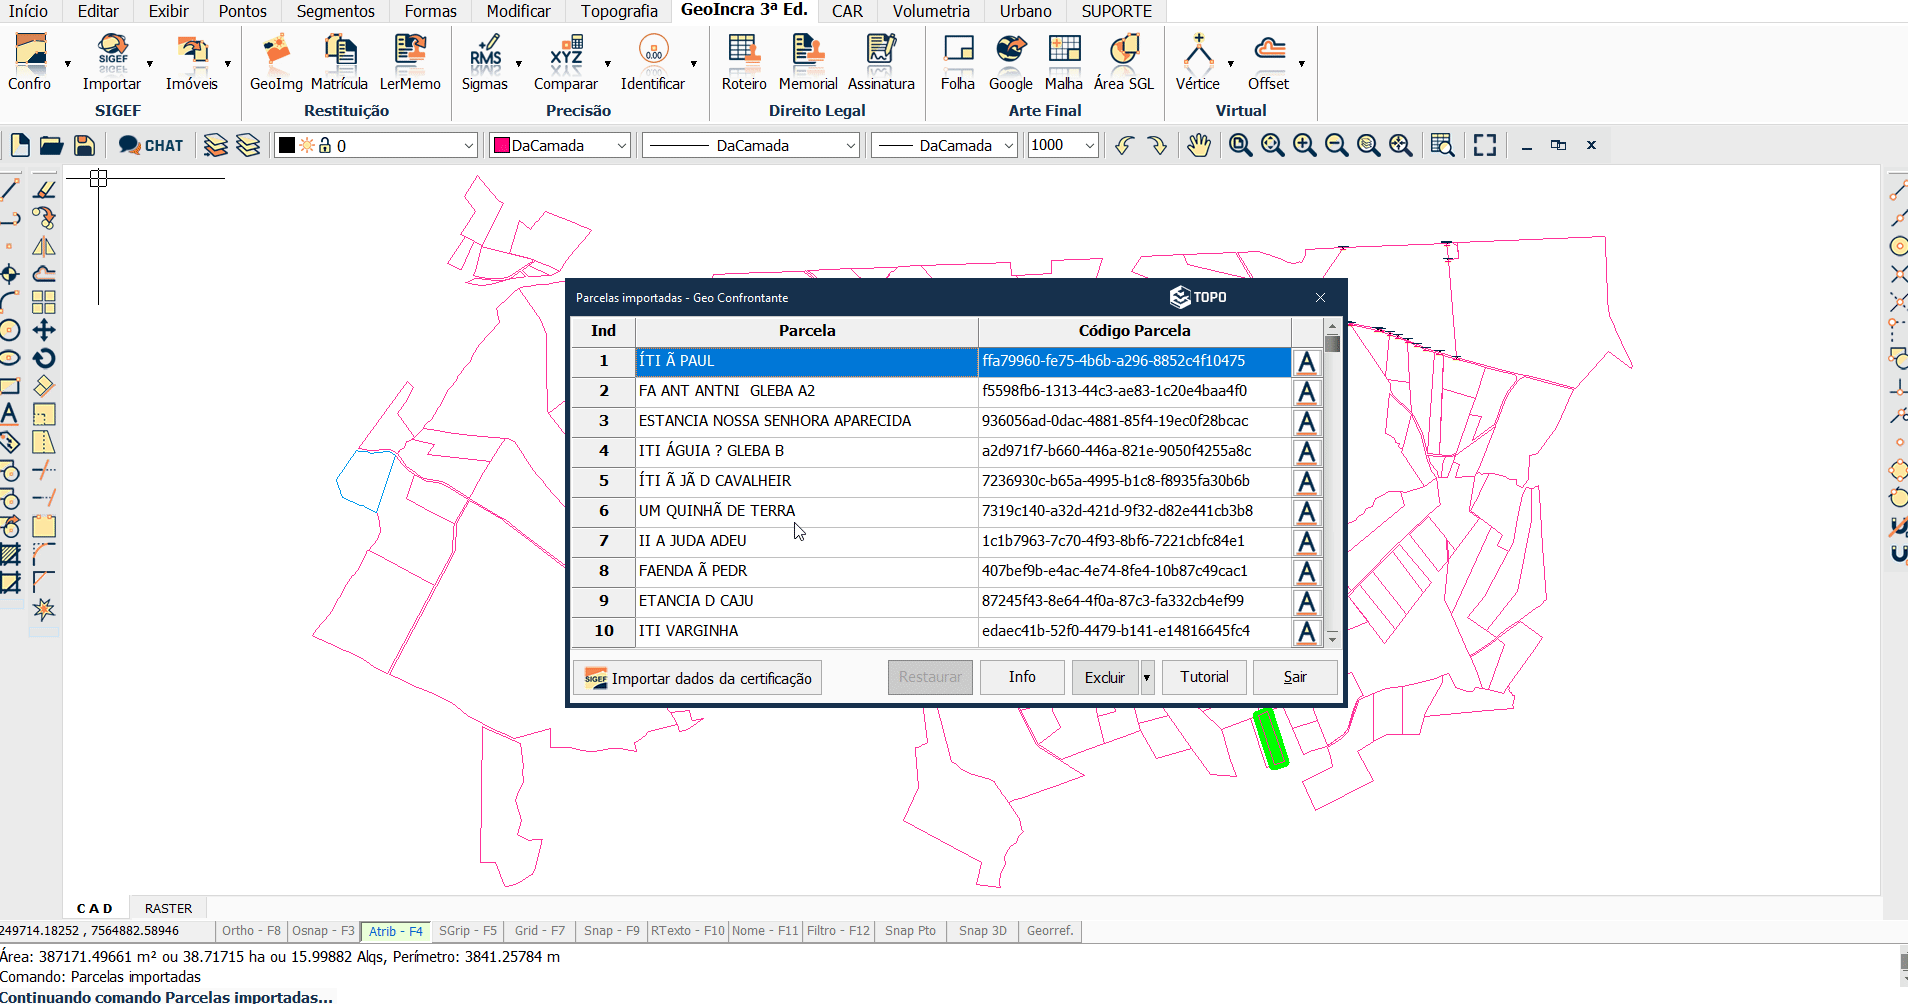Toggle Snap - F9 mode
Viewport: 1908px width, 1004px height.
point(612,931)
